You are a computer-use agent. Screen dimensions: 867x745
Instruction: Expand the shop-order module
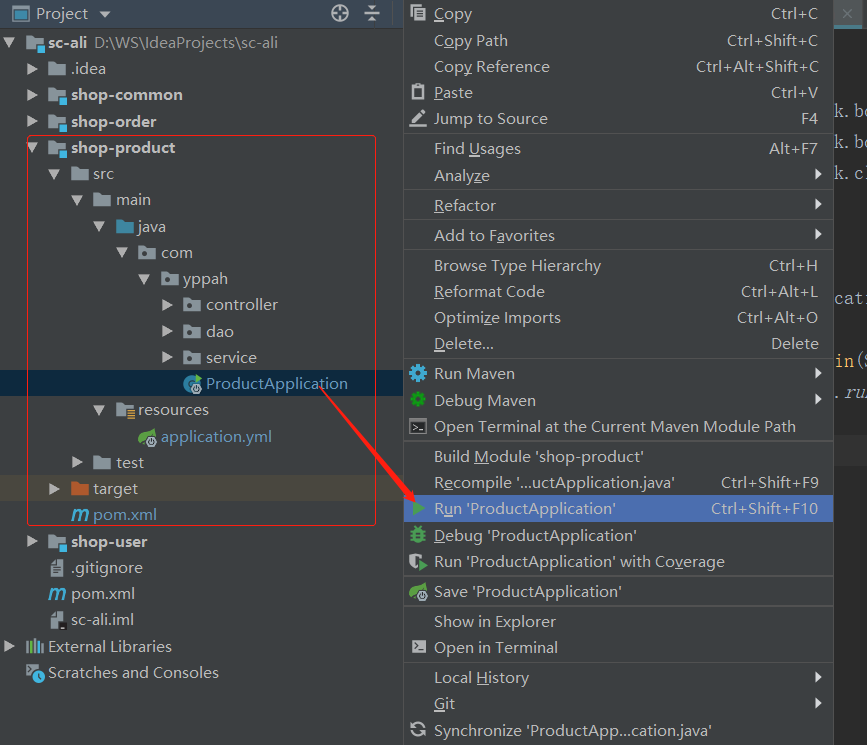click(x=32, y=121)
